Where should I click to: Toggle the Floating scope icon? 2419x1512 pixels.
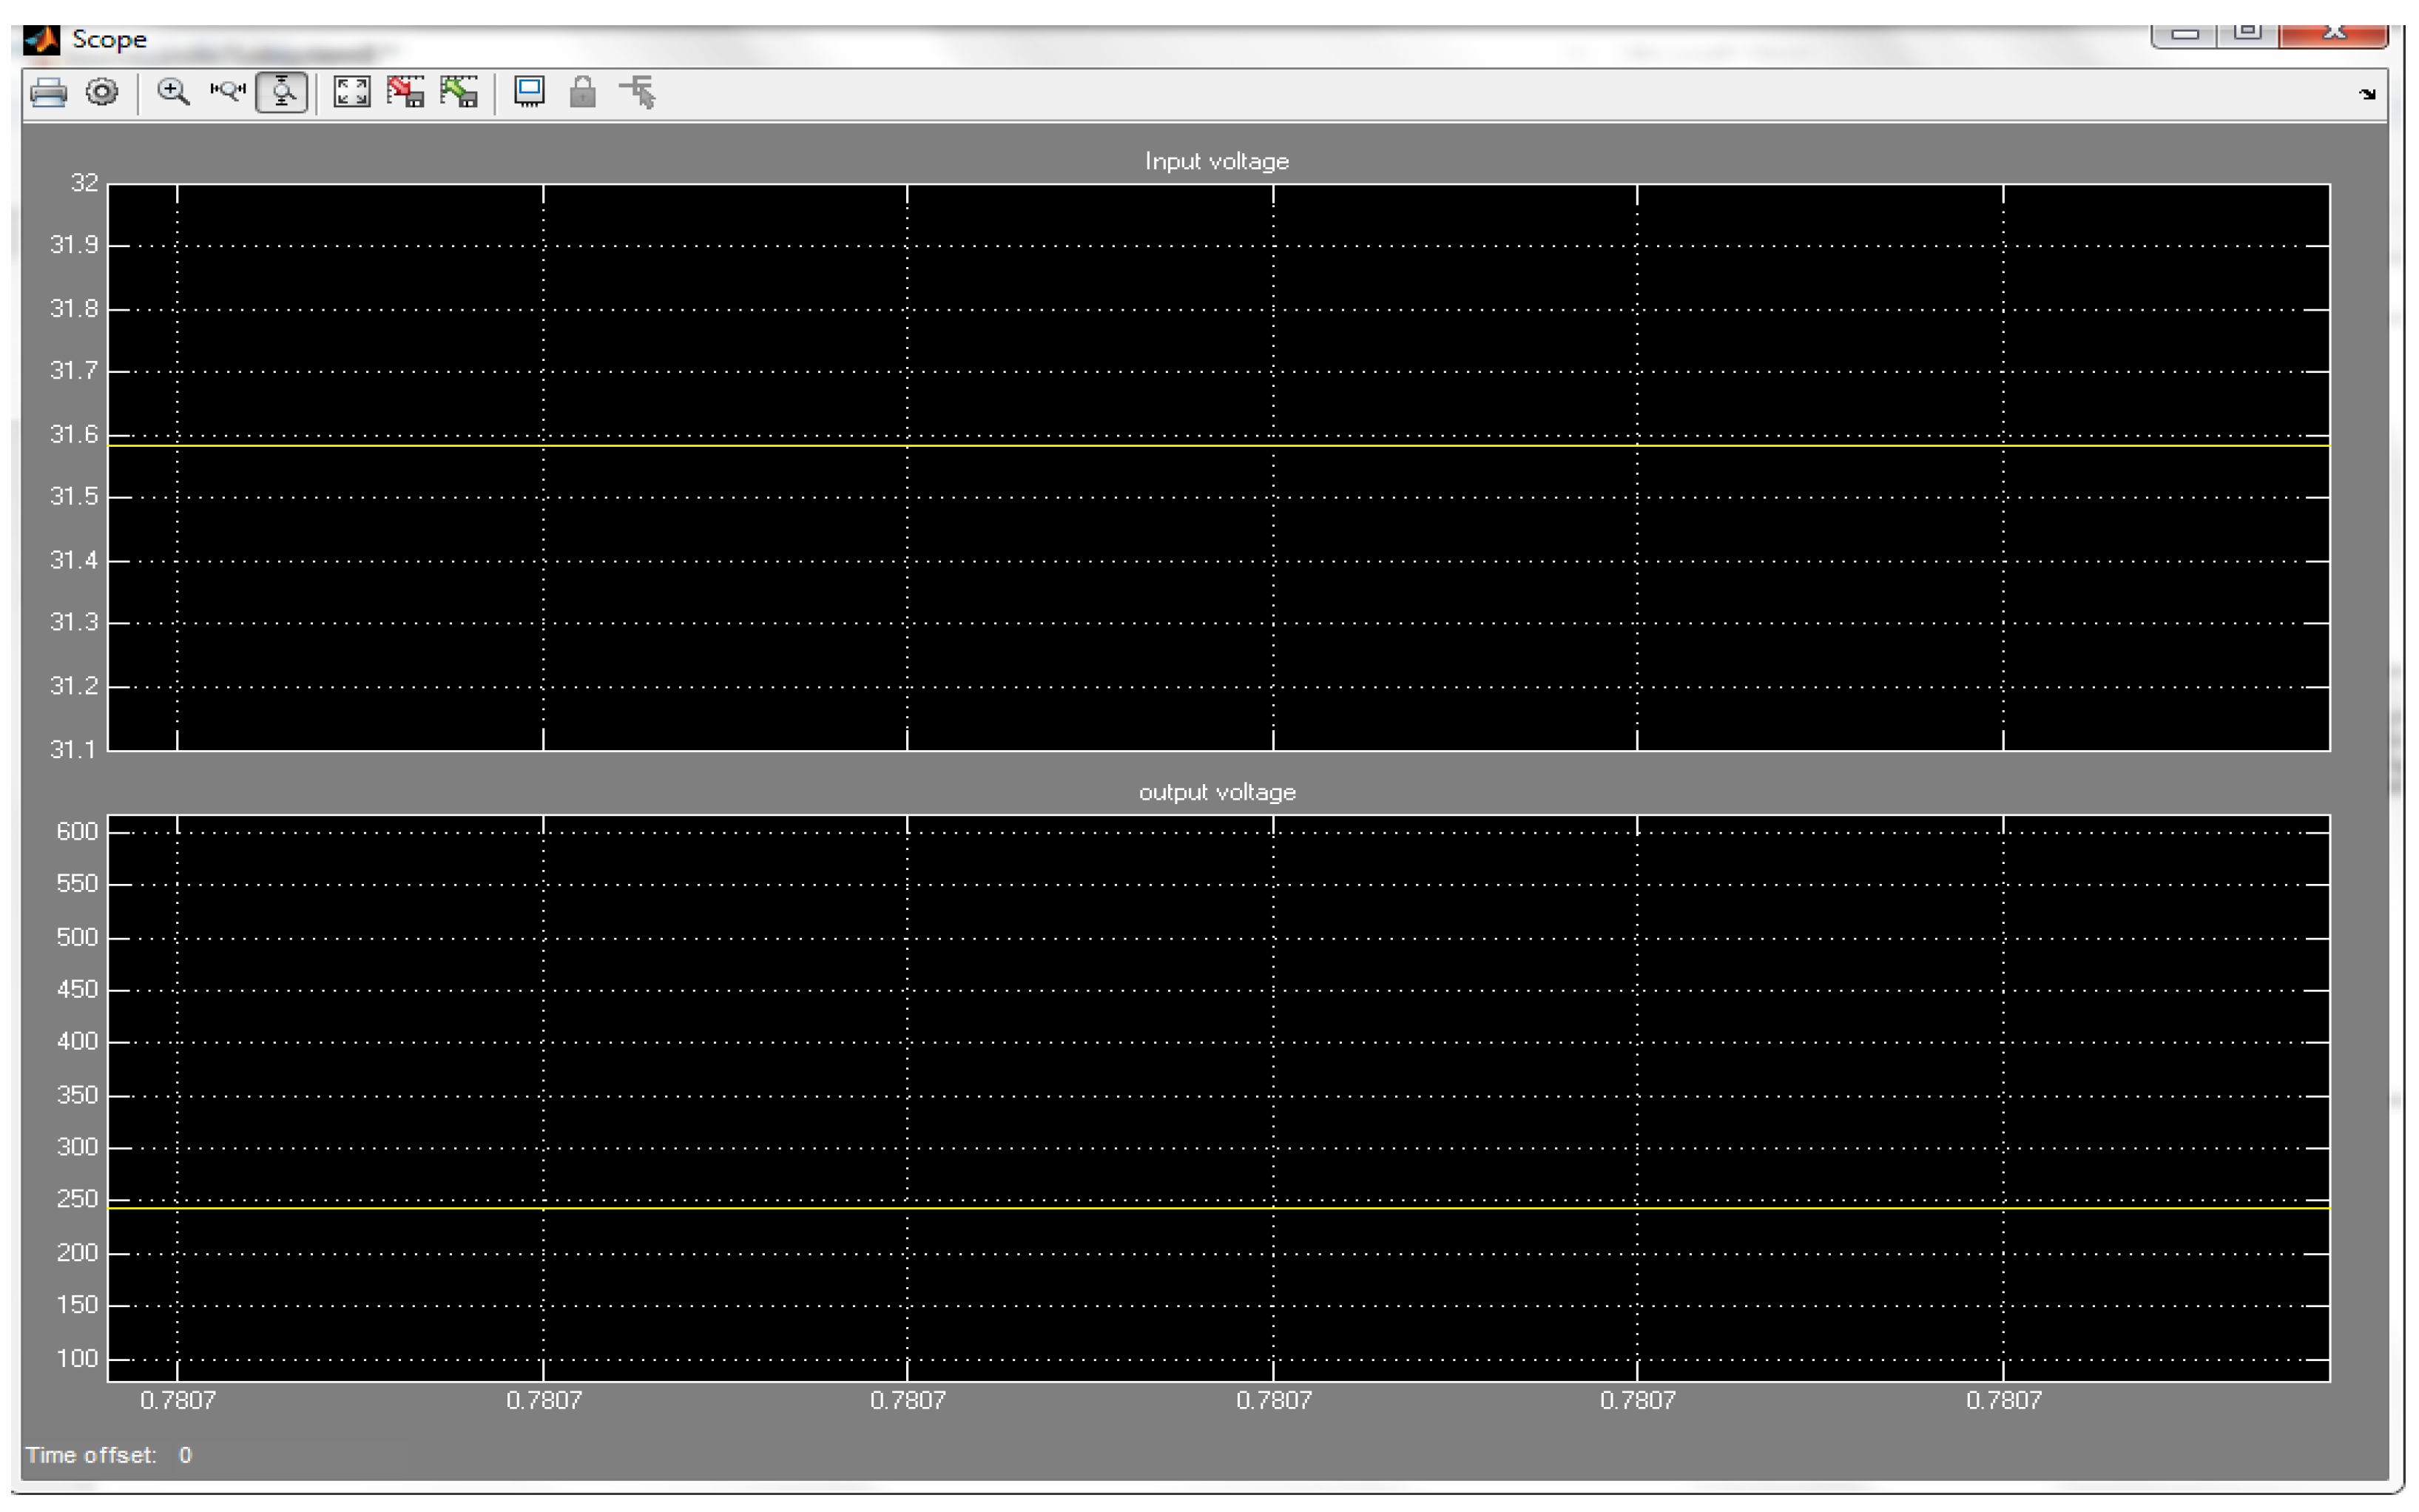(x=529, y=93)
